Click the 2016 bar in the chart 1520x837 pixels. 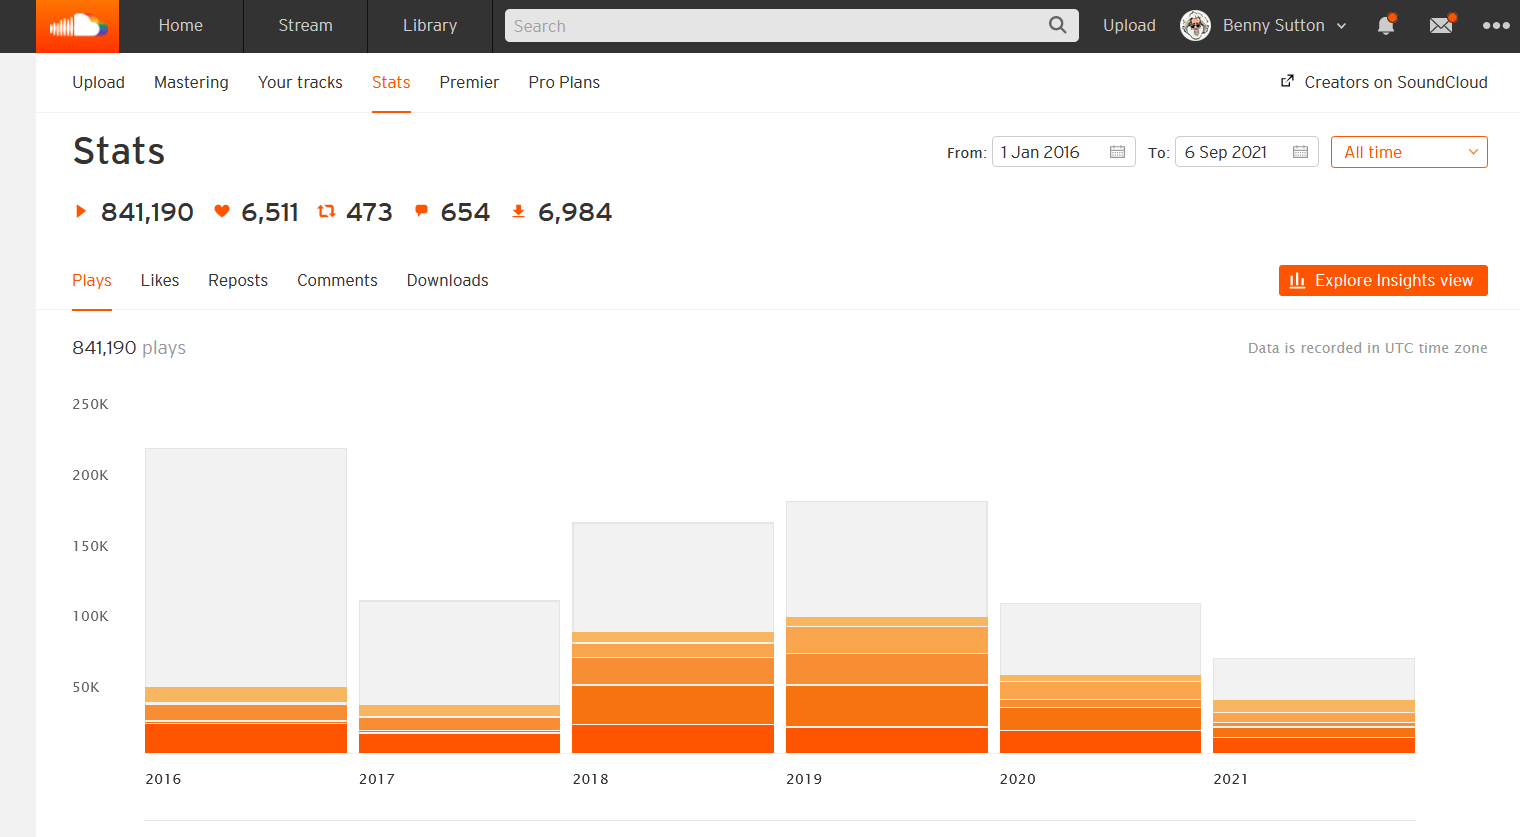(x=246, y=600)
